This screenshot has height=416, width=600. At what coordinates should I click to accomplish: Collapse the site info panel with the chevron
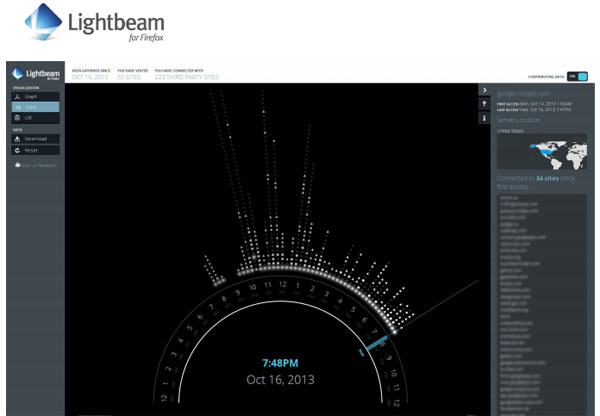pyautogui.click(x=484, y=90)
